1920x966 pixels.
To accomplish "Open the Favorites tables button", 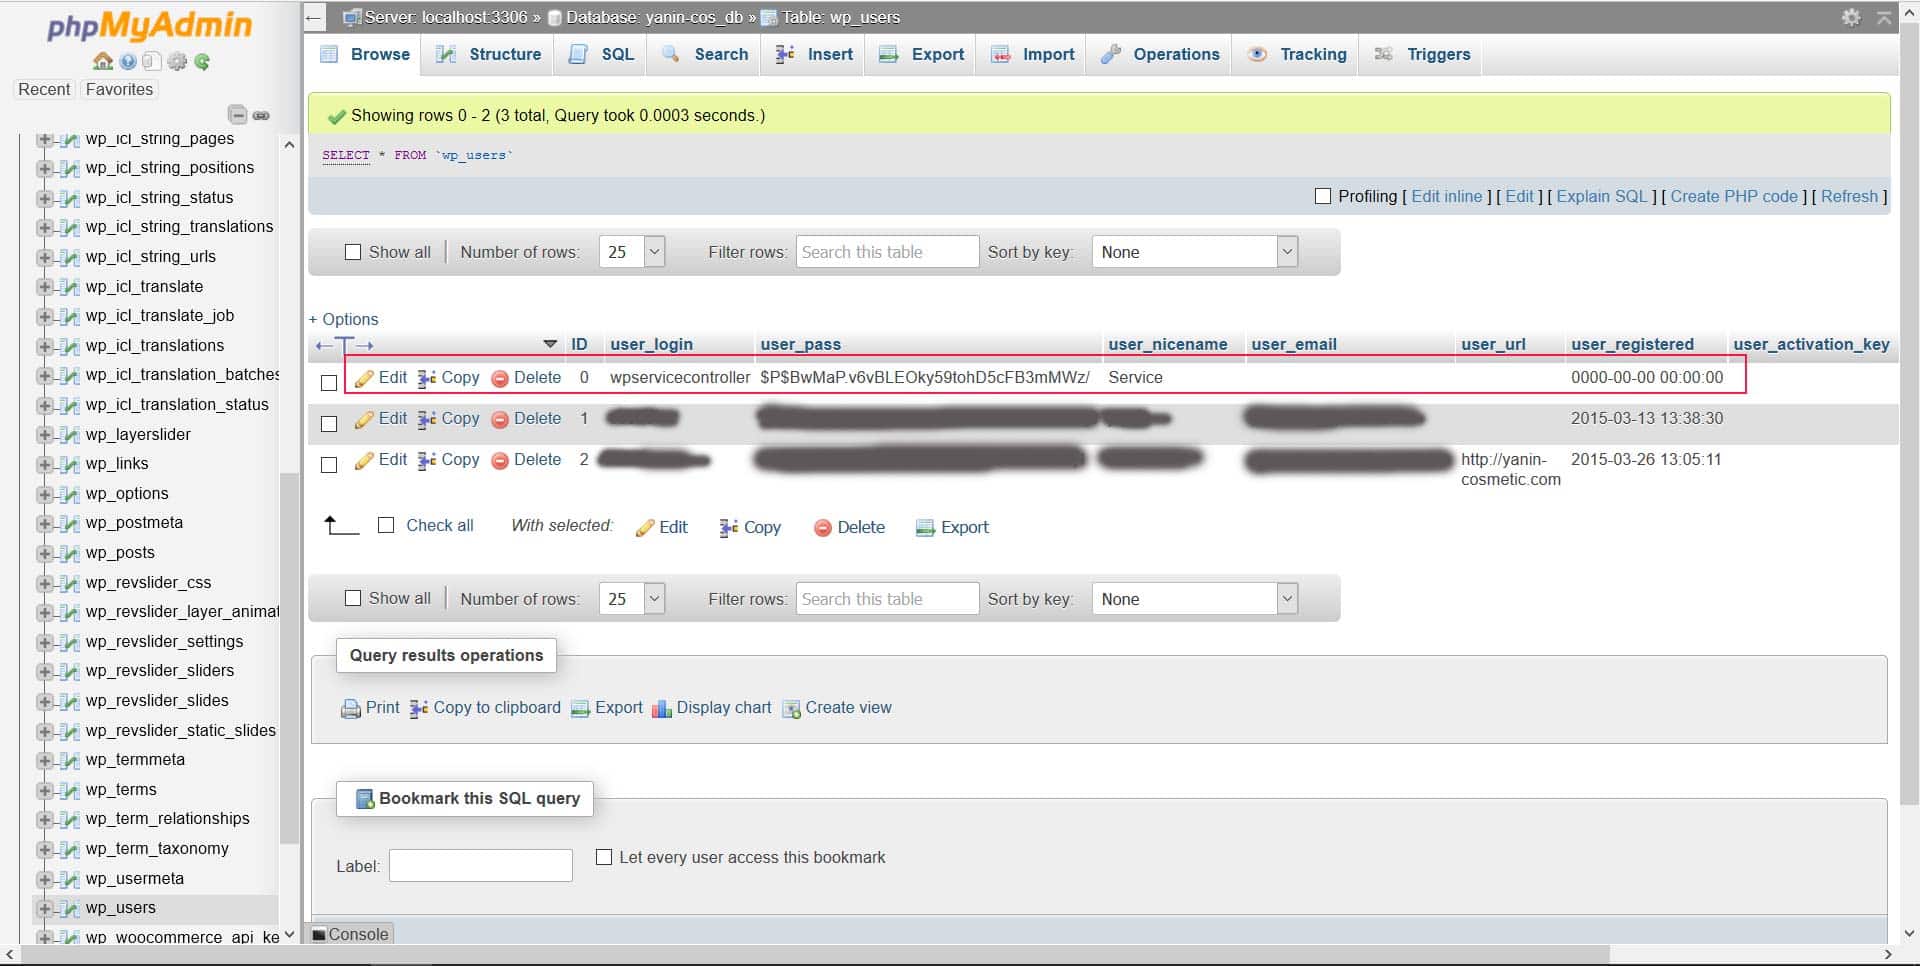I will (119, 89).
